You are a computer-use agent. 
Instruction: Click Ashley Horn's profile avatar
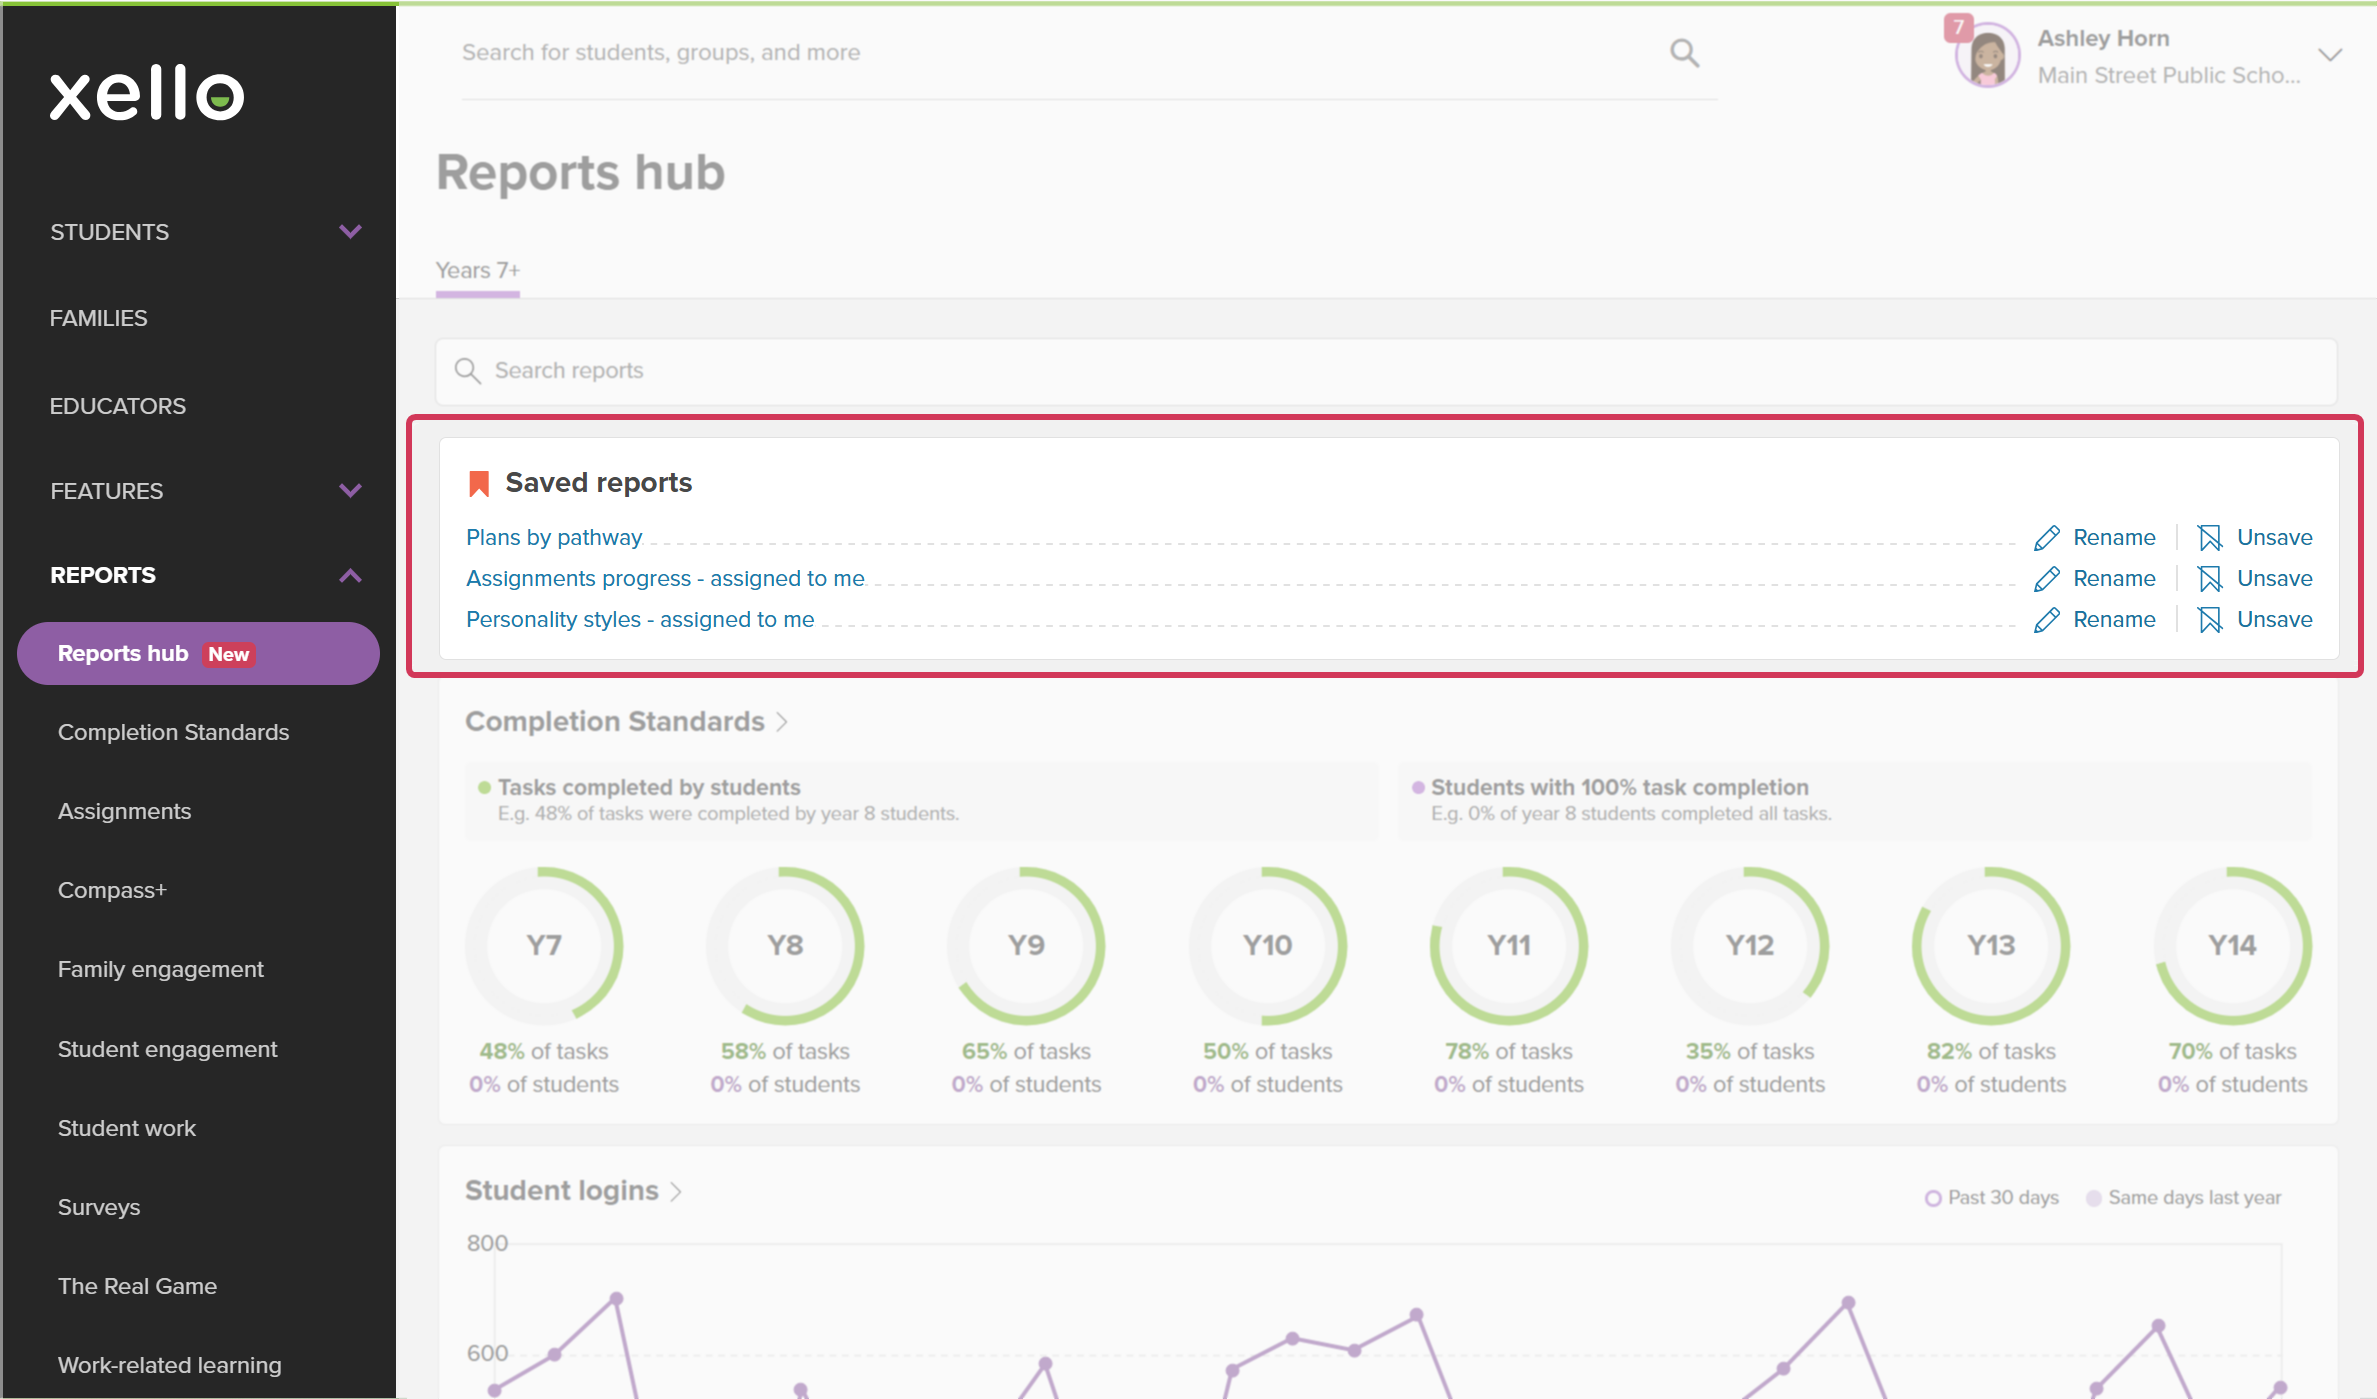[x=1987, y=56]
